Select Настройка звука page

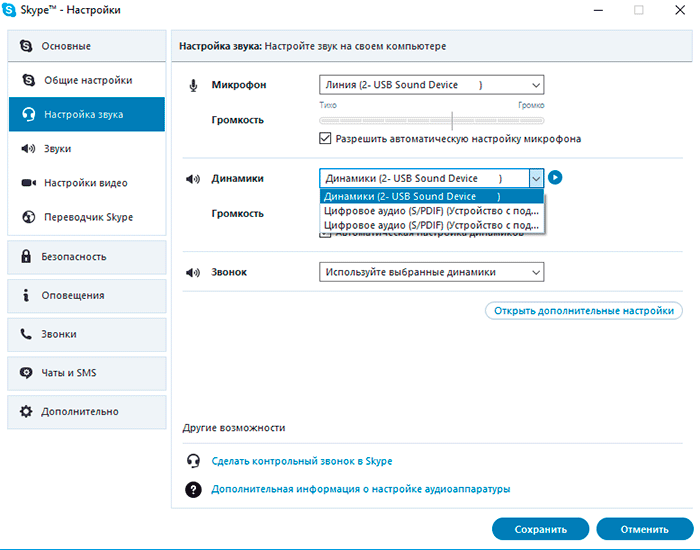[87, 114]
